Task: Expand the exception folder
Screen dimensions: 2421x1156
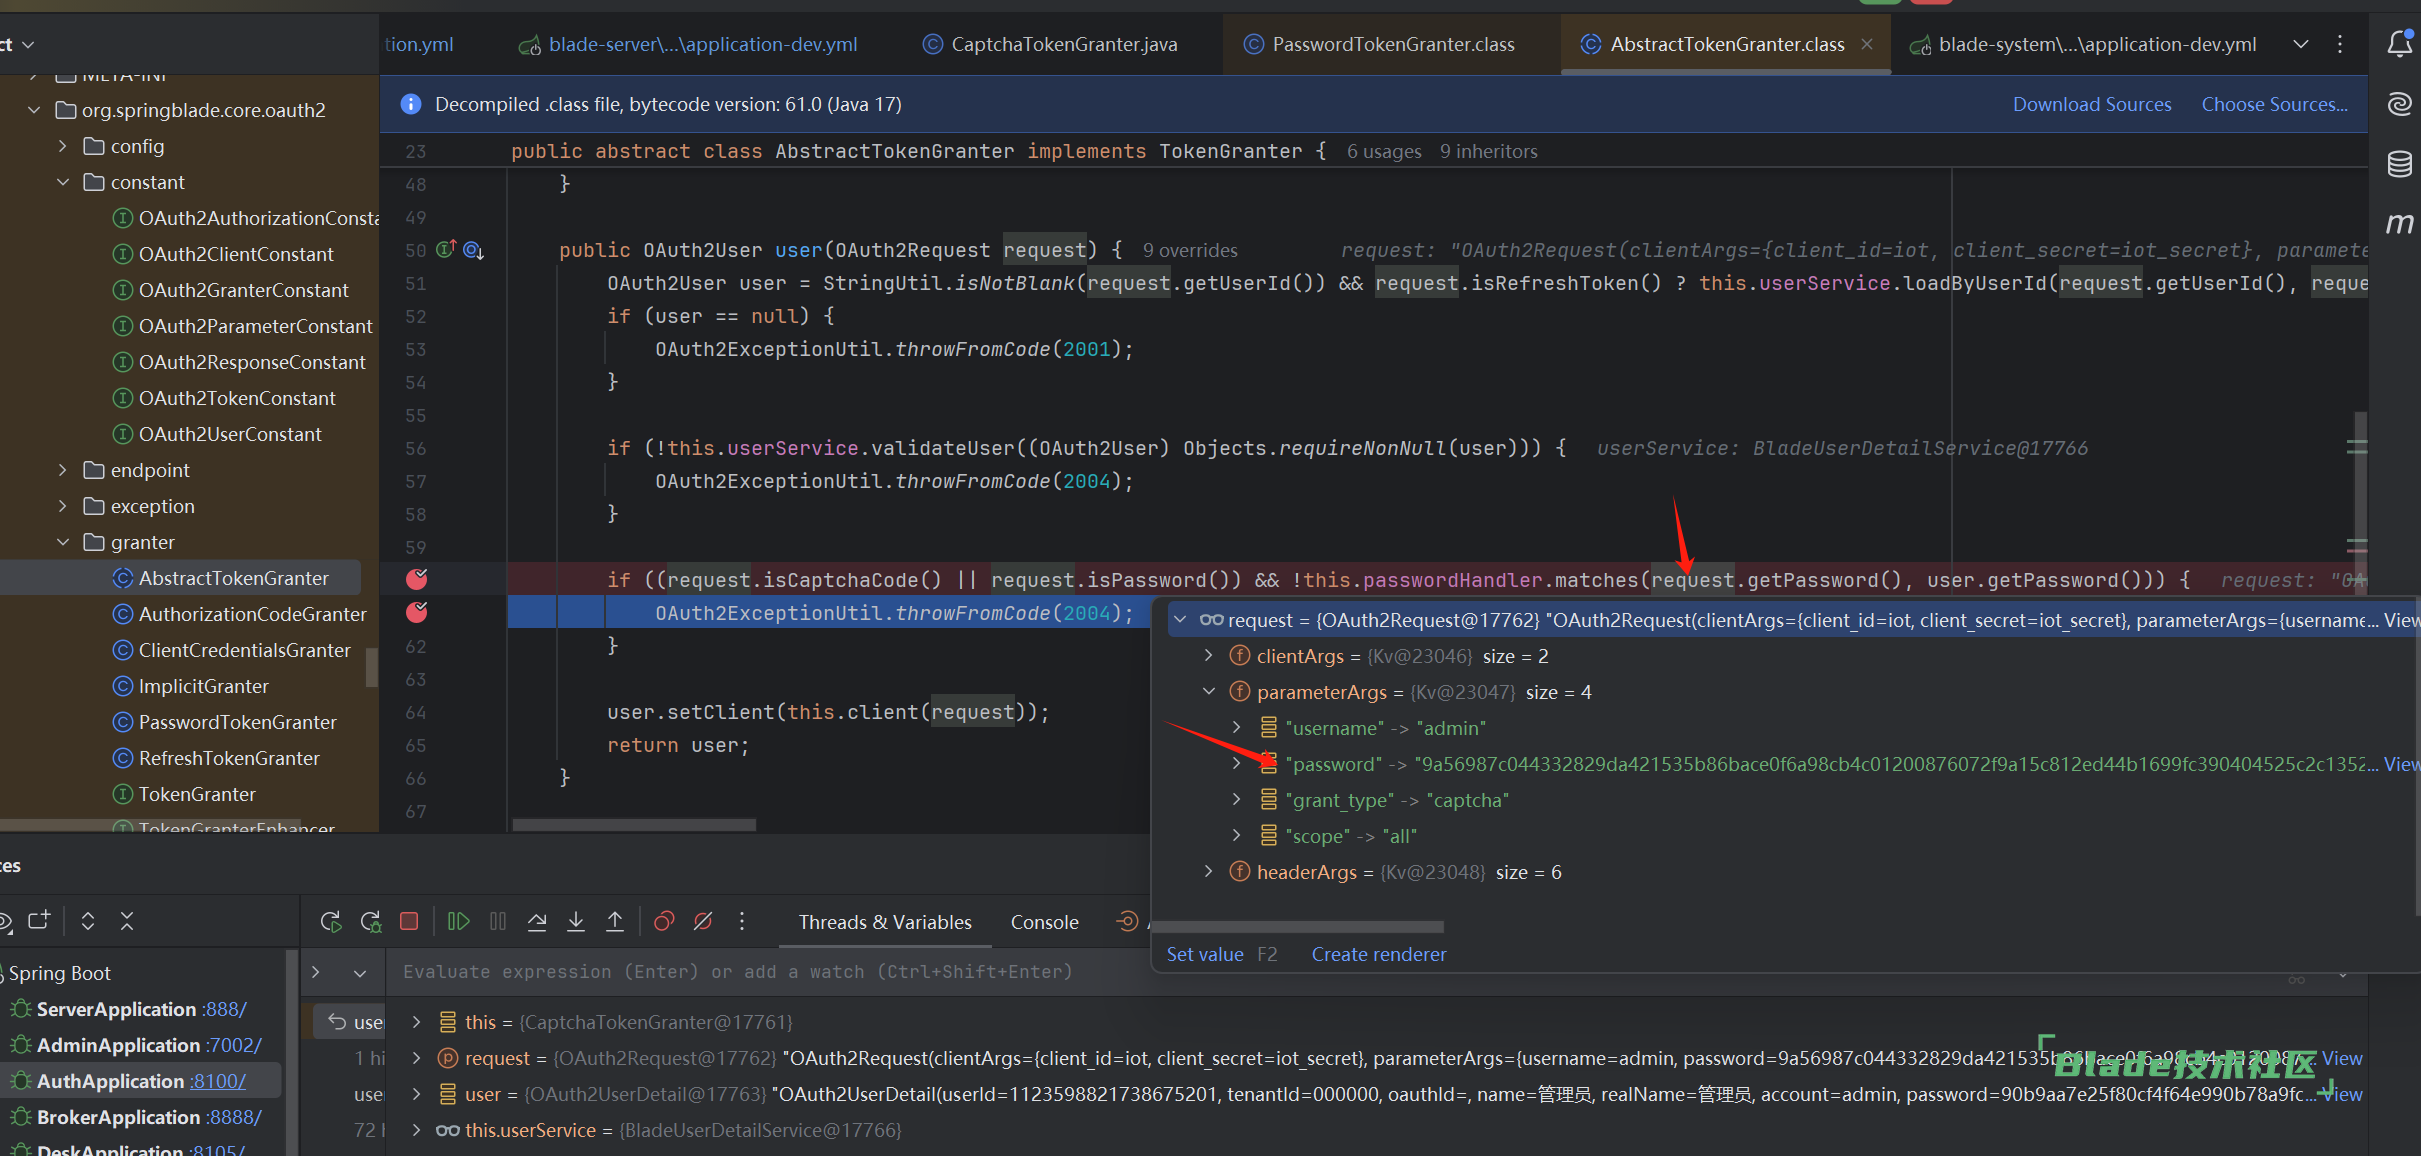Action: pos(63,506)
